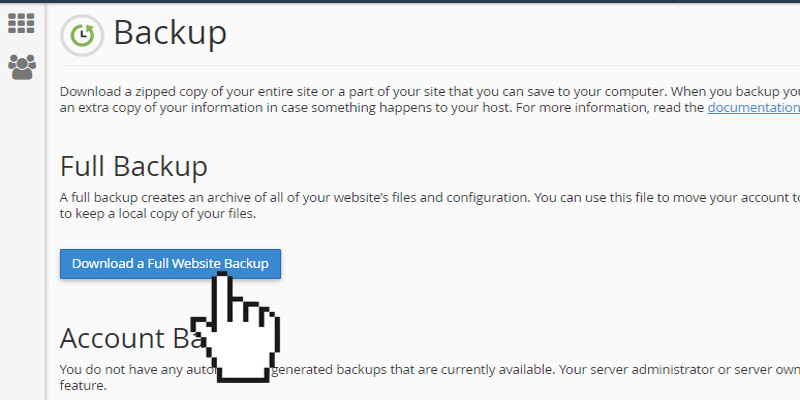Open the apps grid icon in sidebar
This screenshot has width=800, height=400.
21,23
